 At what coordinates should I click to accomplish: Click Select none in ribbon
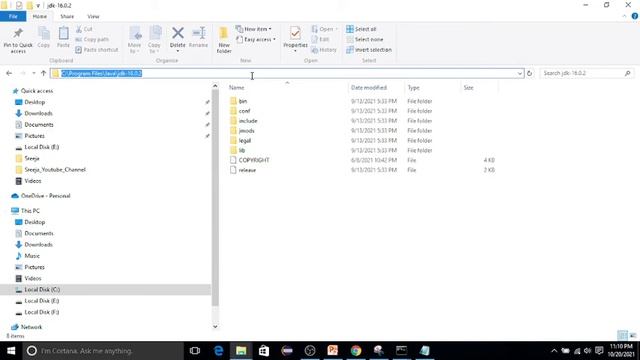coord(364,39)
